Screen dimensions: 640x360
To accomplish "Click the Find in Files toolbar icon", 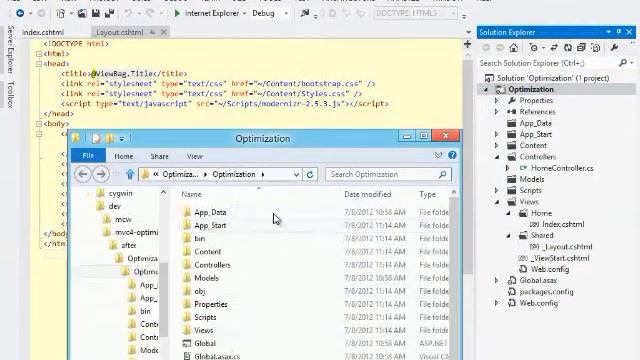I will 305,13.
